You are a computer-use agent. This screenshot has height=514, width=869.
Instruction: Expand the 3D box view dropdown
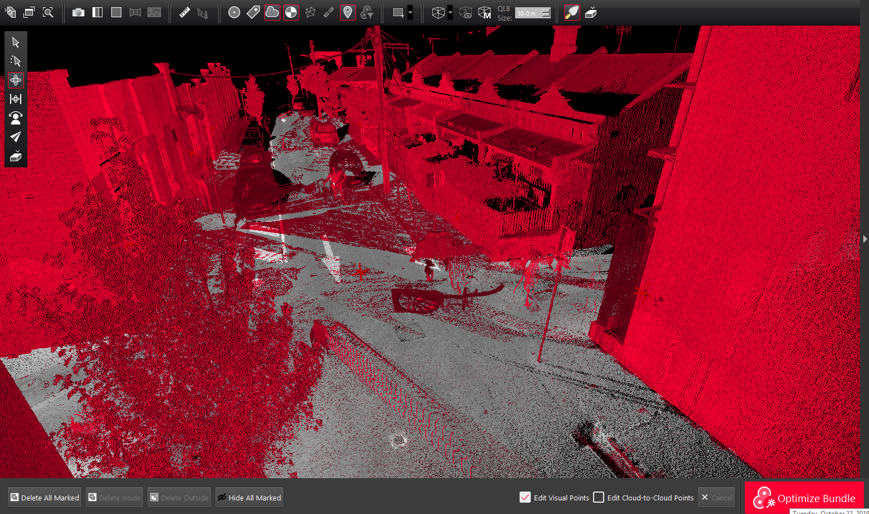(x=450, y=13)
